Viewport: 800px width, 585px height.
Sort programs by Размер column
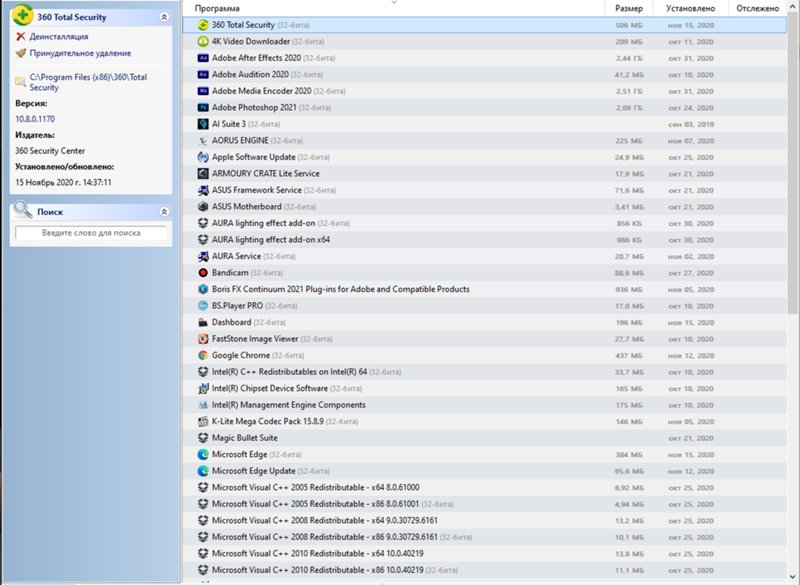point(631,8)
